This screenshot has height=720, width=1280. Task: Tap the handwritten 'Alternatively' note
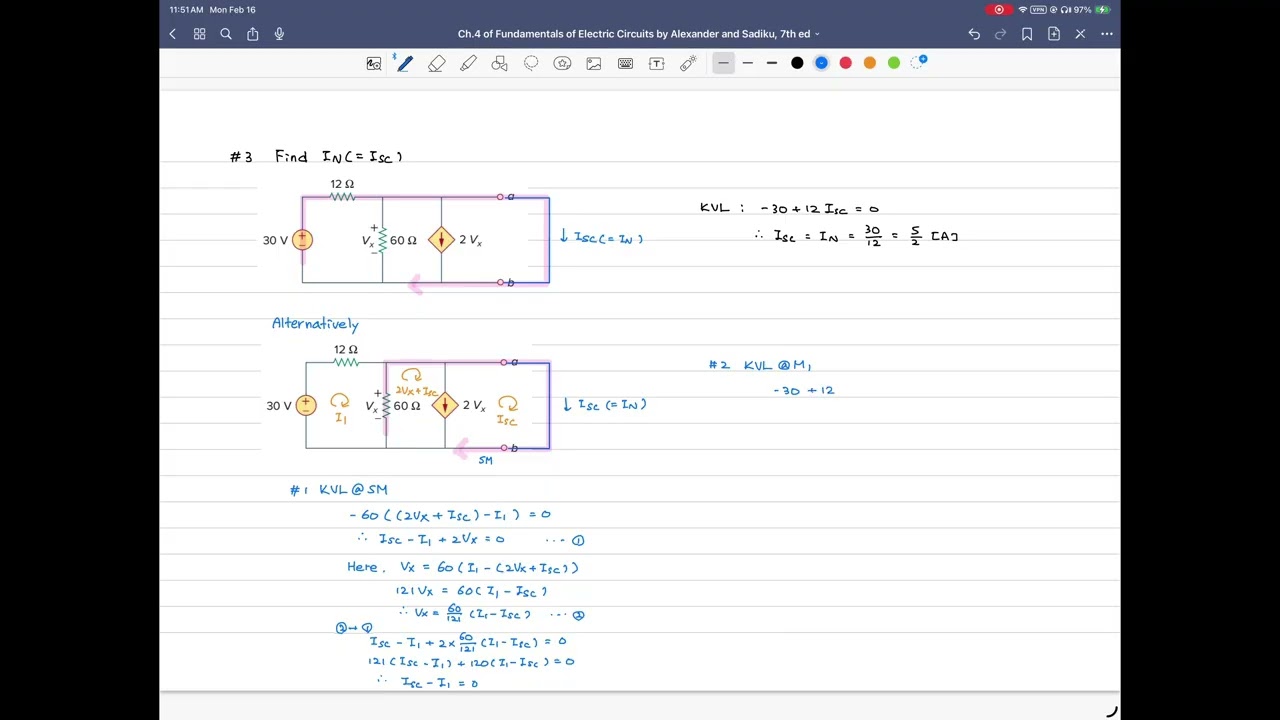coord(315,324)
